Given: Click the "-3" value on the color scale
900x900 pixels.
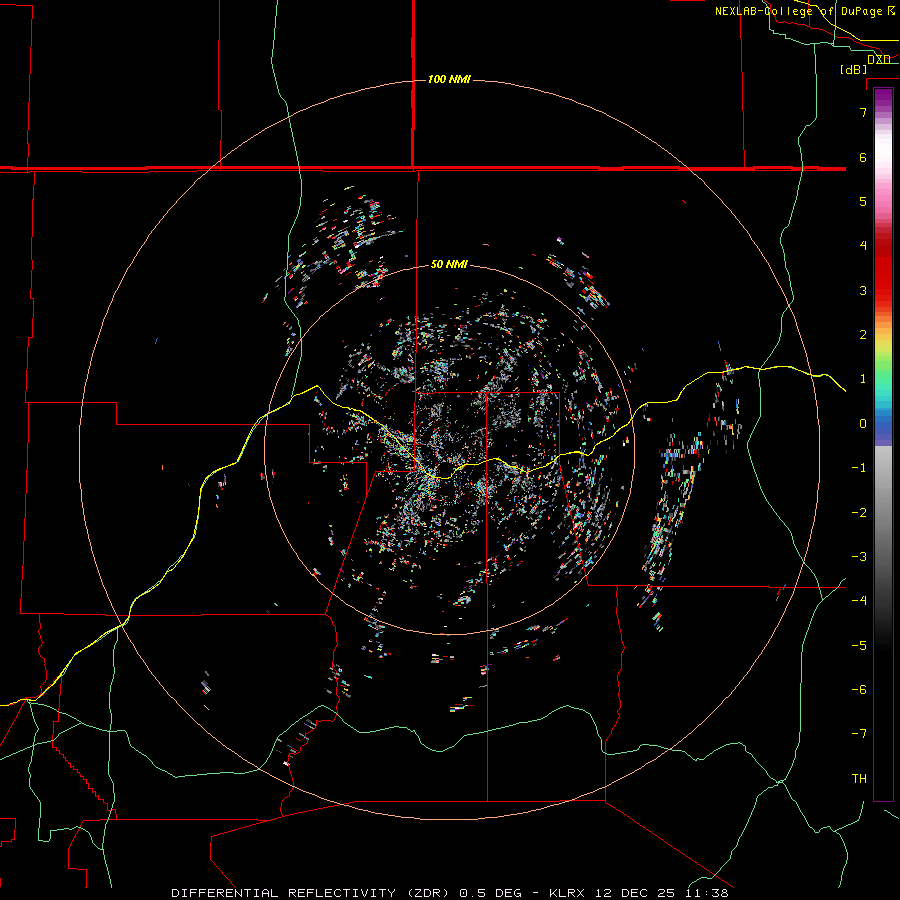Looking at the screenshot, I should [859, 557].
